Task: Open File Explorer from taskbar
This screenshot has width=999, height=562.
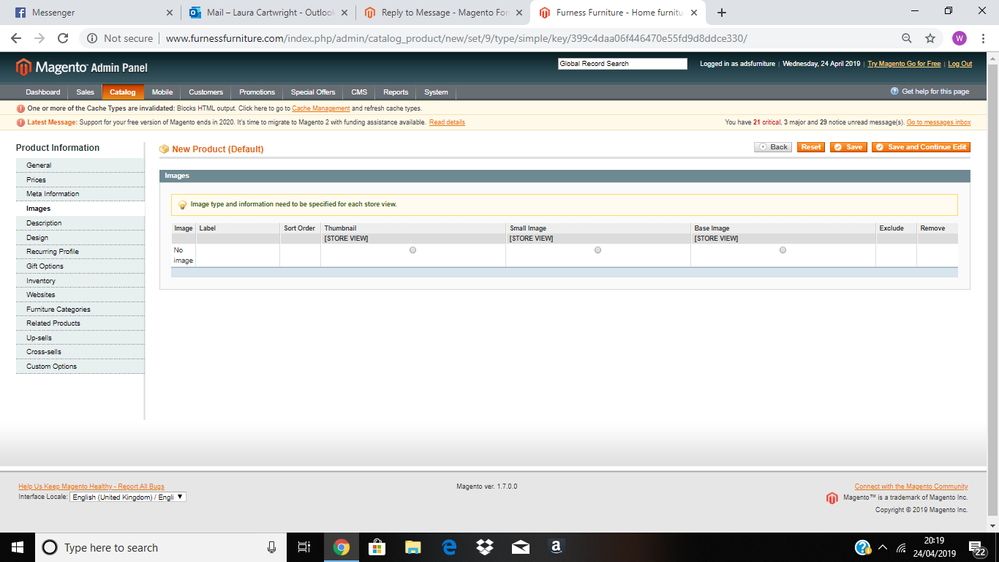Action: 413,547
